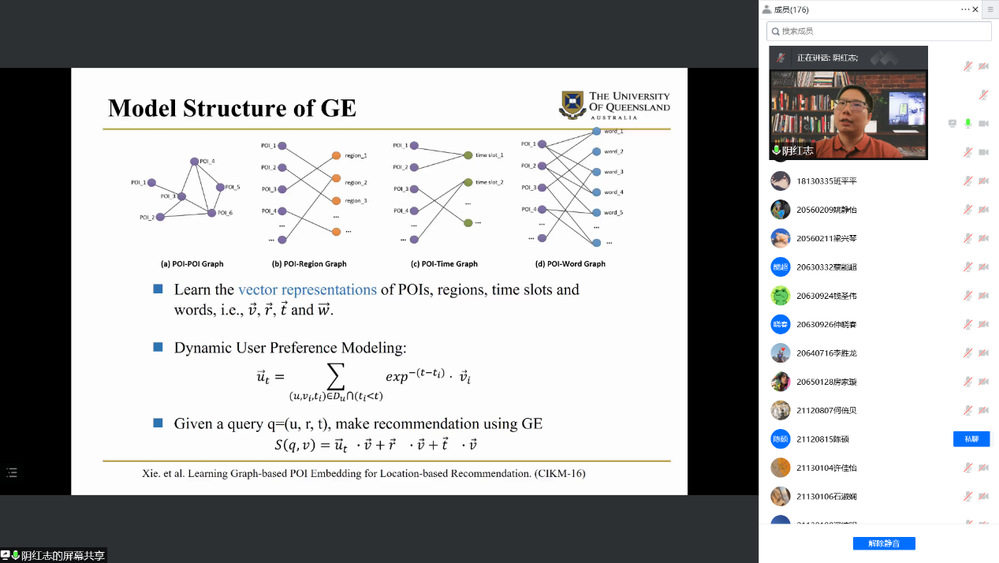Open the three-dots more options menu
Image resolution: width=999 pixels, height=563 pixels.
[965, 9]
